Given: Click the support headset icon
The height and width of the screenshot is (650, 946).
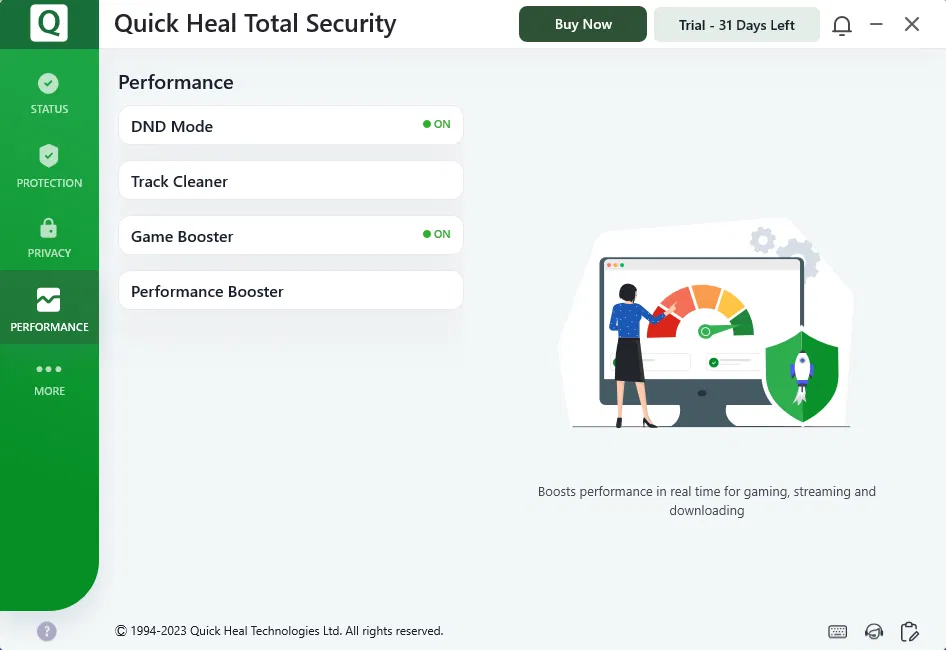Looking at the screenshot, I should pos(874,632).
